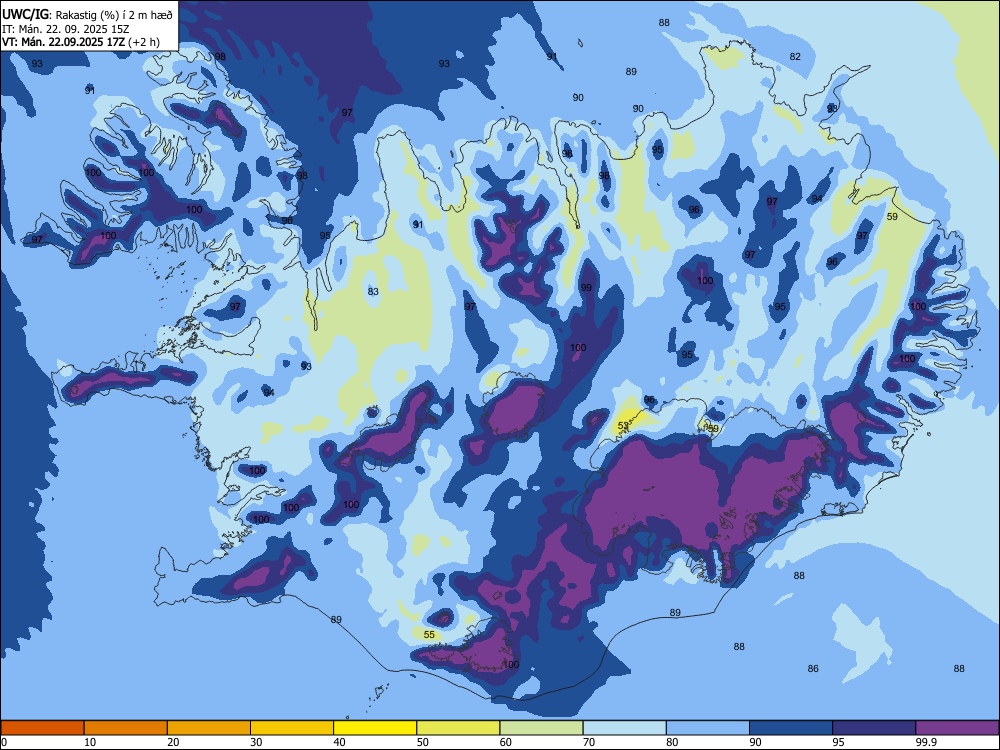1000x750 pixels.
Task: Click the dark orange 0–10 legend swatch
Action: tap(42, 728)
